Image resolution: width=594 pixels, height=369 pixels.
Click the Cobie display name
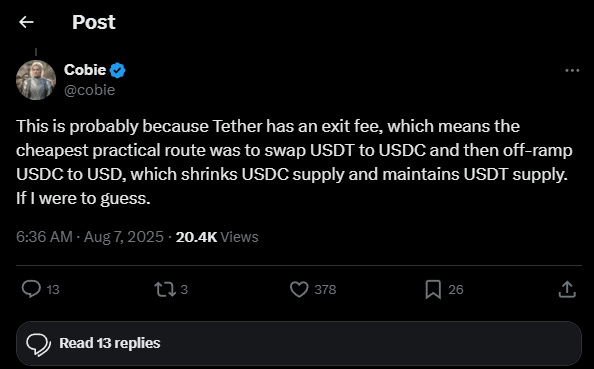[85, 70]
